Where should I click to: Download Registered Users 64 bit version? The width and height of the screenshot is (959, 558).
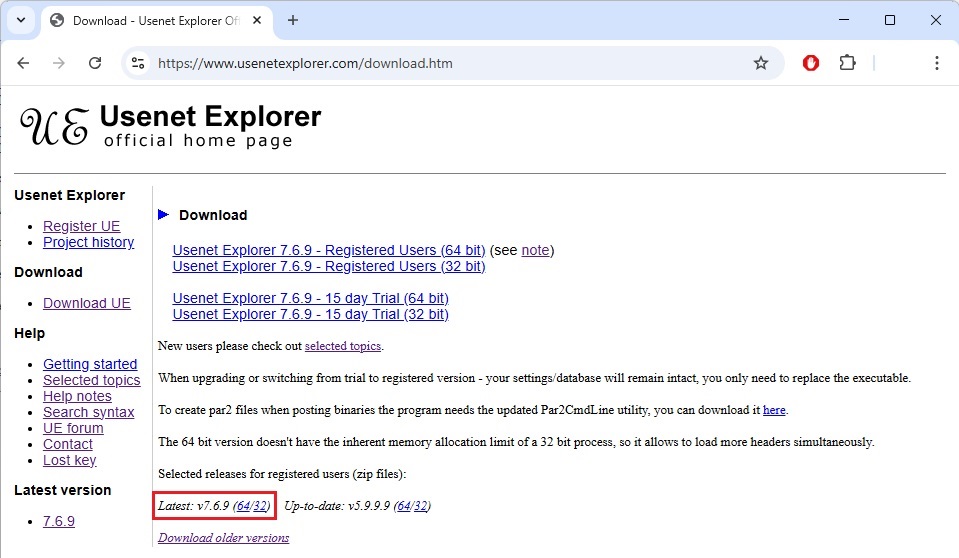click(x=328, y=250)
